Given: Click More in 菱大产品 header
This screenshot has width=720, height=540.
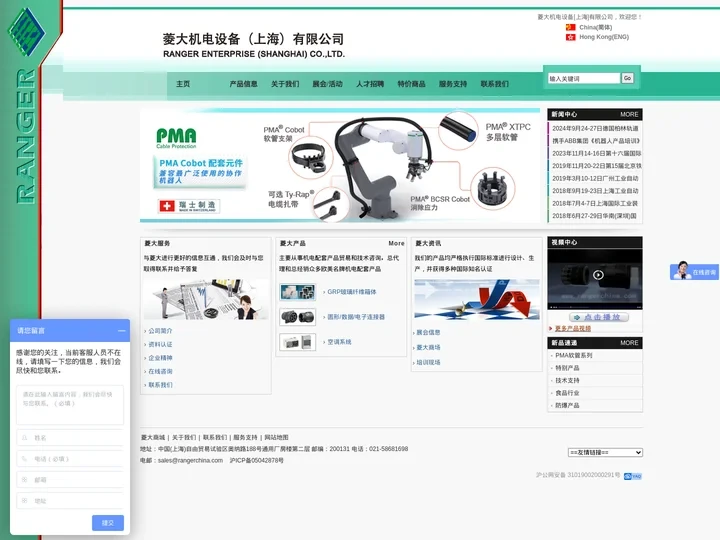Looking at the screenshot, I should [396, 243].
